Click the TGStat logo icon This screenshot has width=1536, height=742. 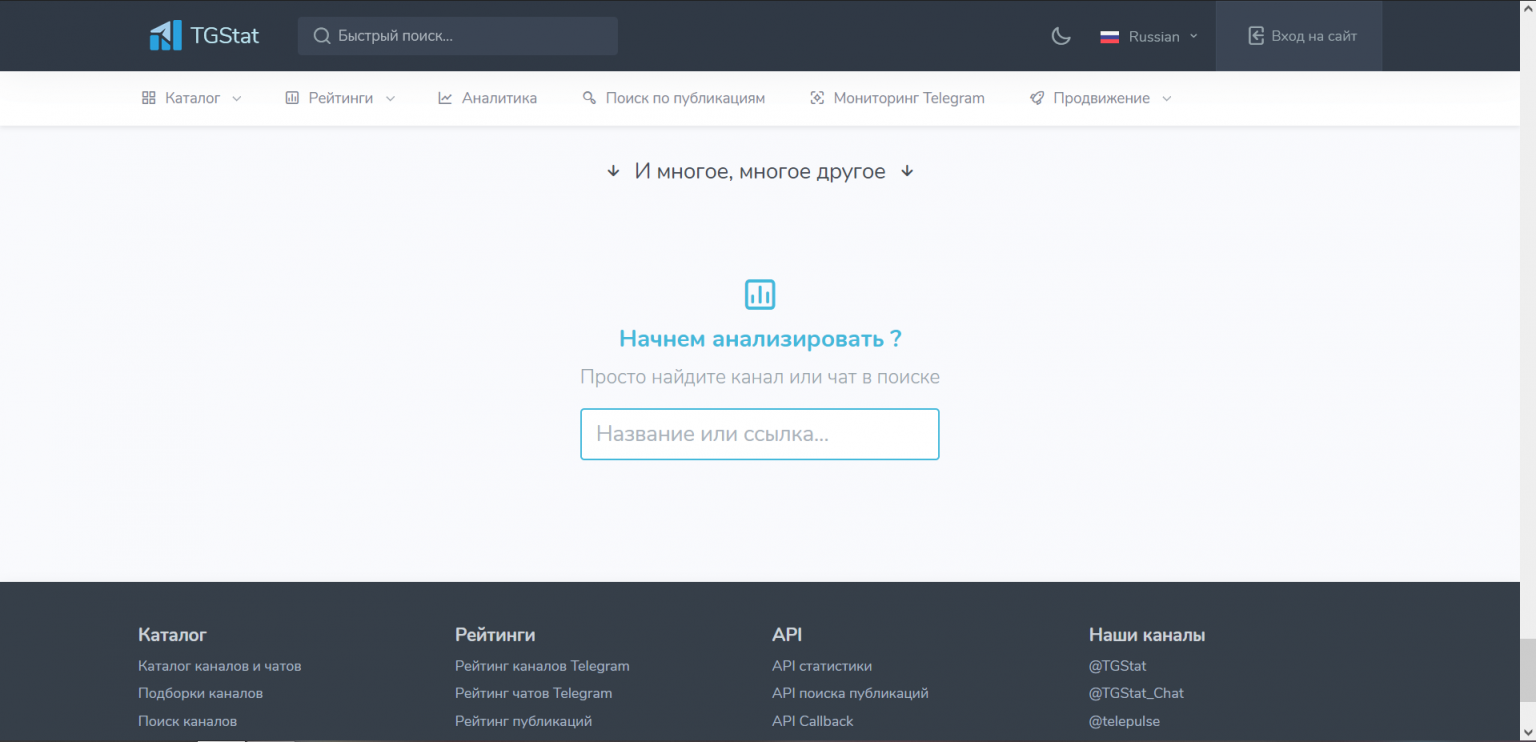pos(165,36)
